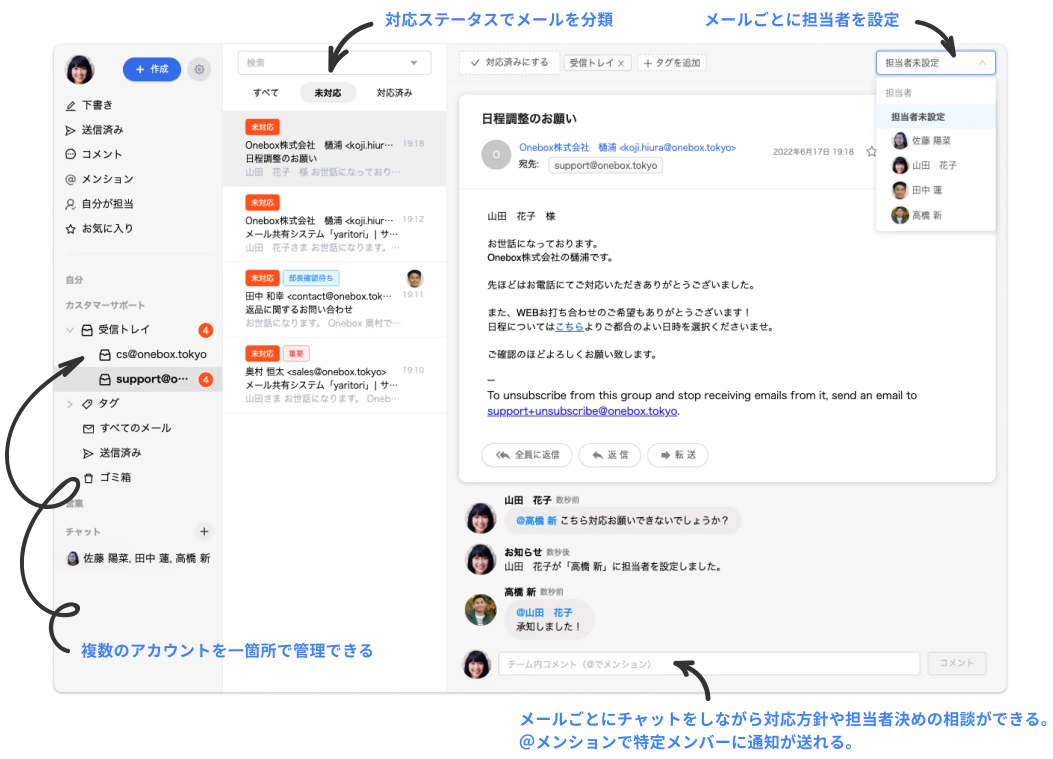Open the 19:12 email from Onebox株式会社
The image size is (1053, 759).
334,224
